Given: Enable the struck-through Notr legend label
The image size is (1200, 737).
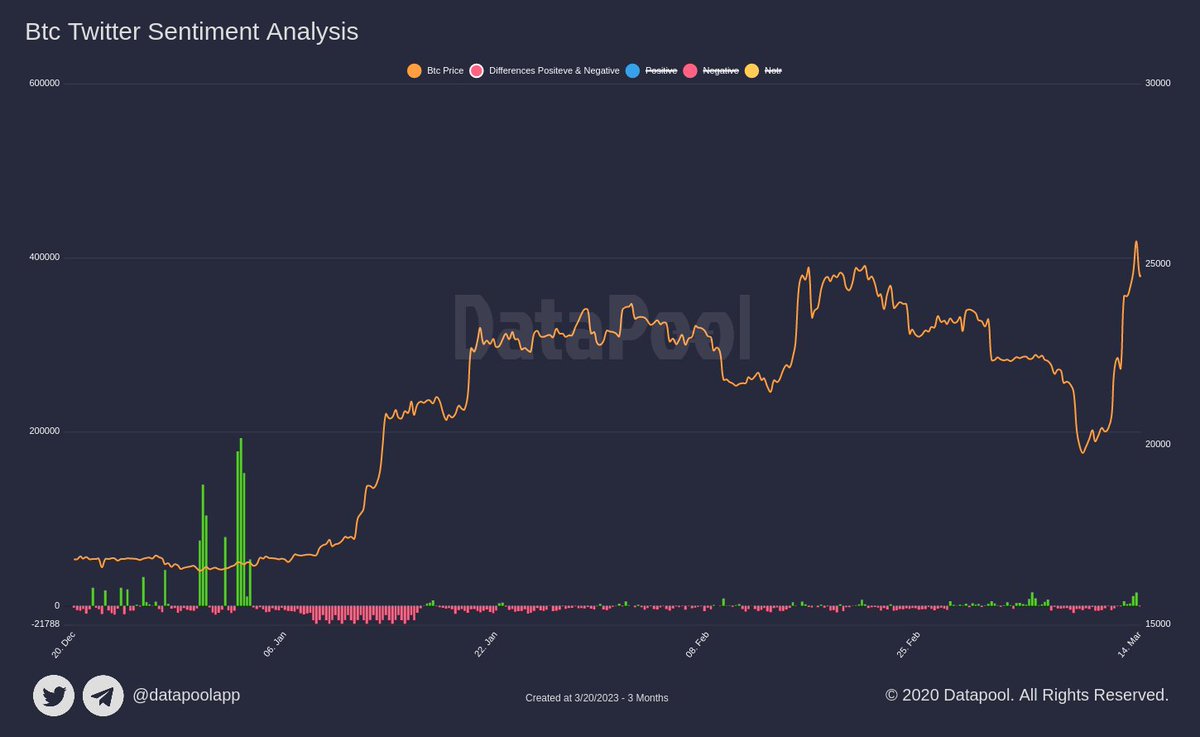Looking at the screenshot, I should pyautogui.click(x=773, y=71).
